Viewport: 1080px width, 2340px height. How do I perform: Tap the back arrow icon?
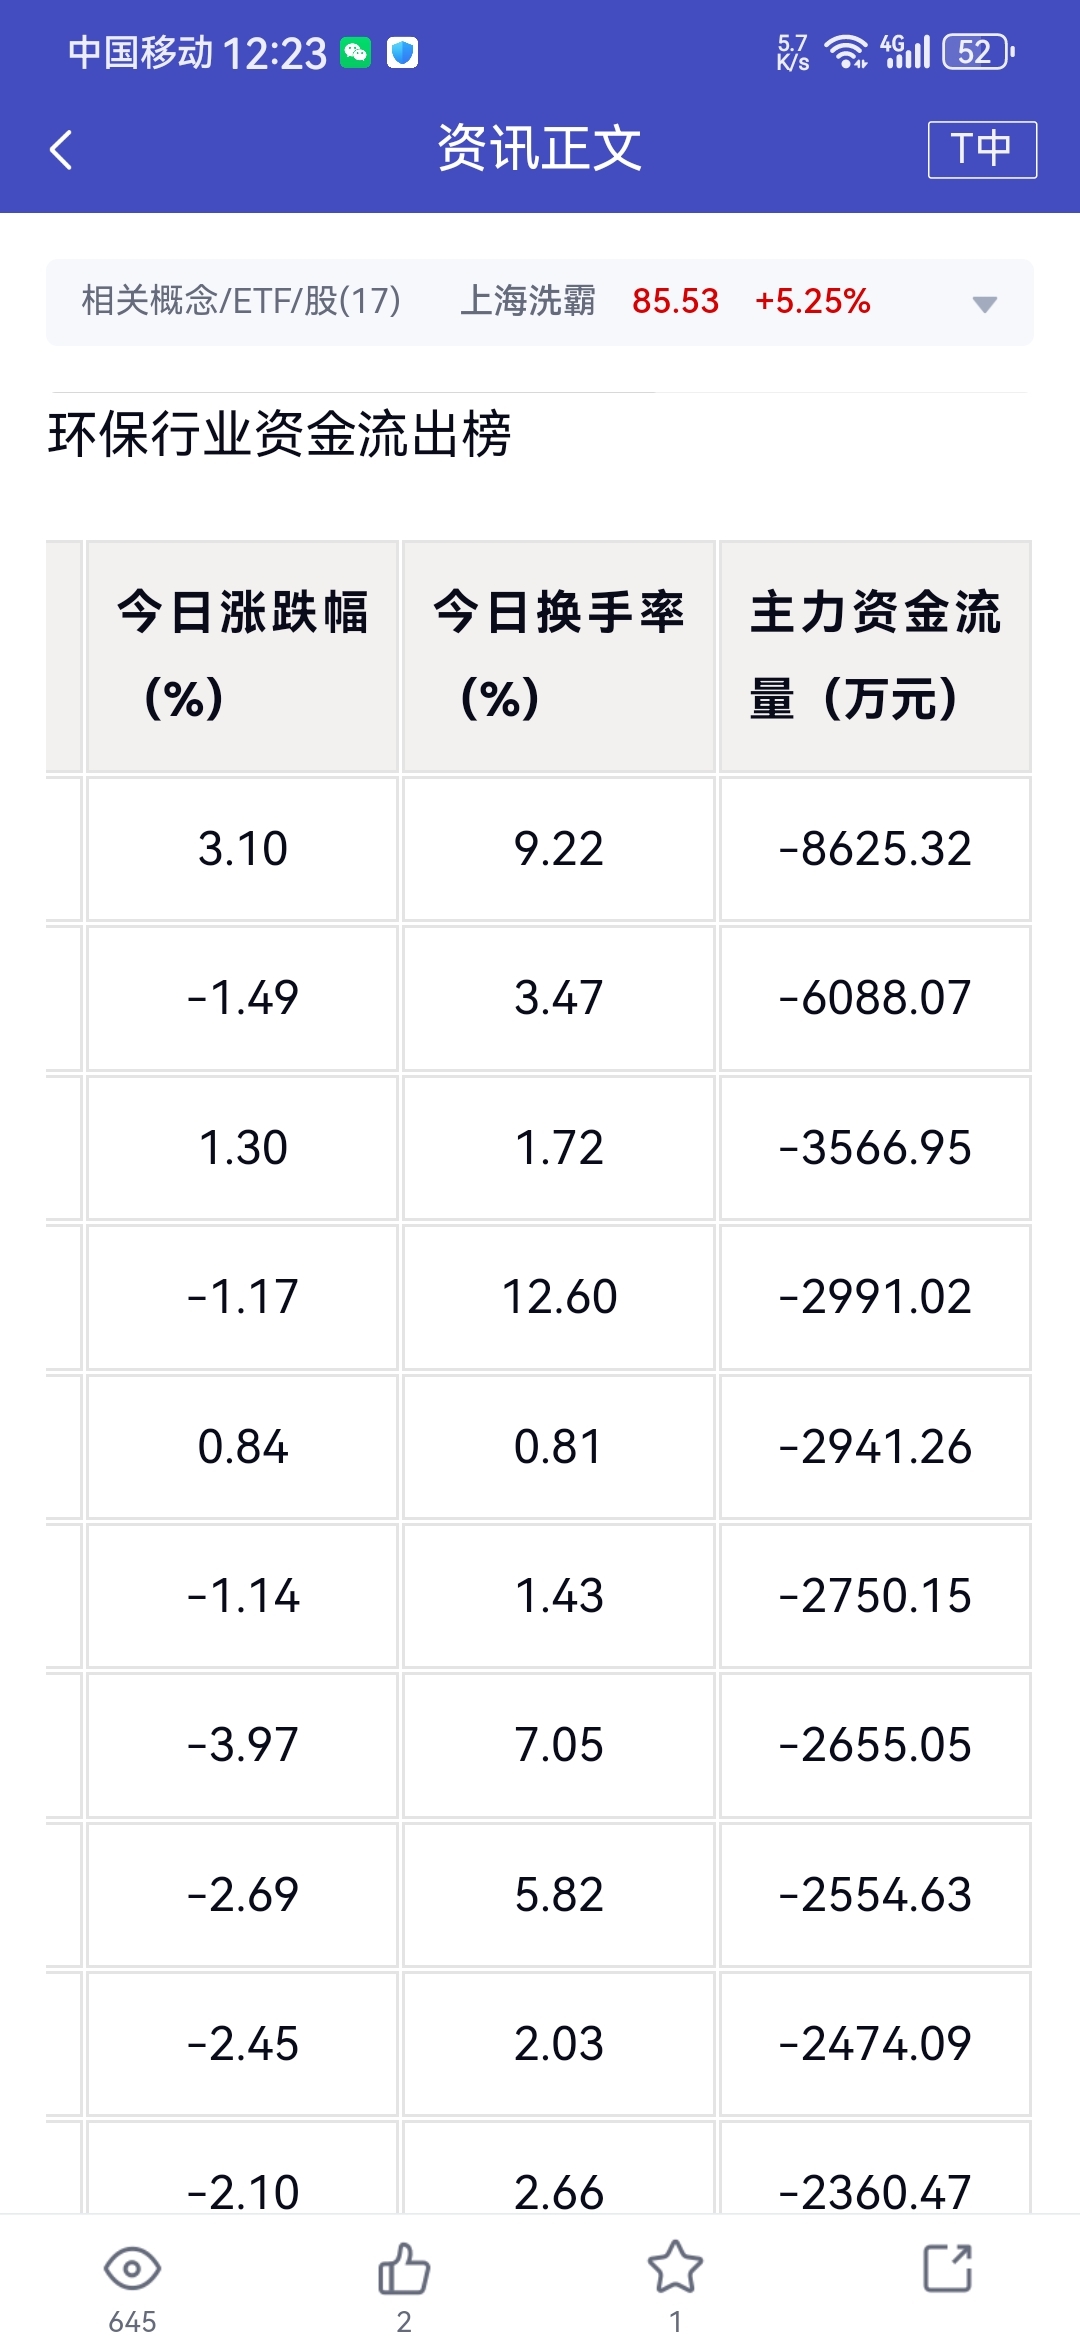tap(62, 150)
